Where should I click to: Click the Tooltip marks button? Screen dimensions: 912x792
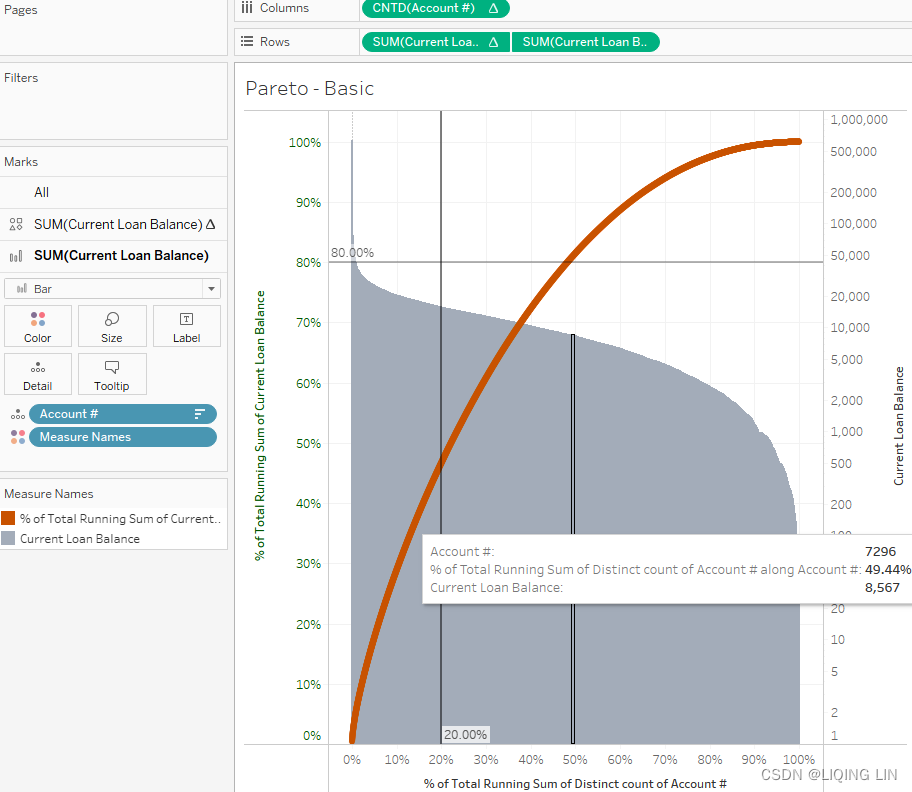tap(112, 374)
